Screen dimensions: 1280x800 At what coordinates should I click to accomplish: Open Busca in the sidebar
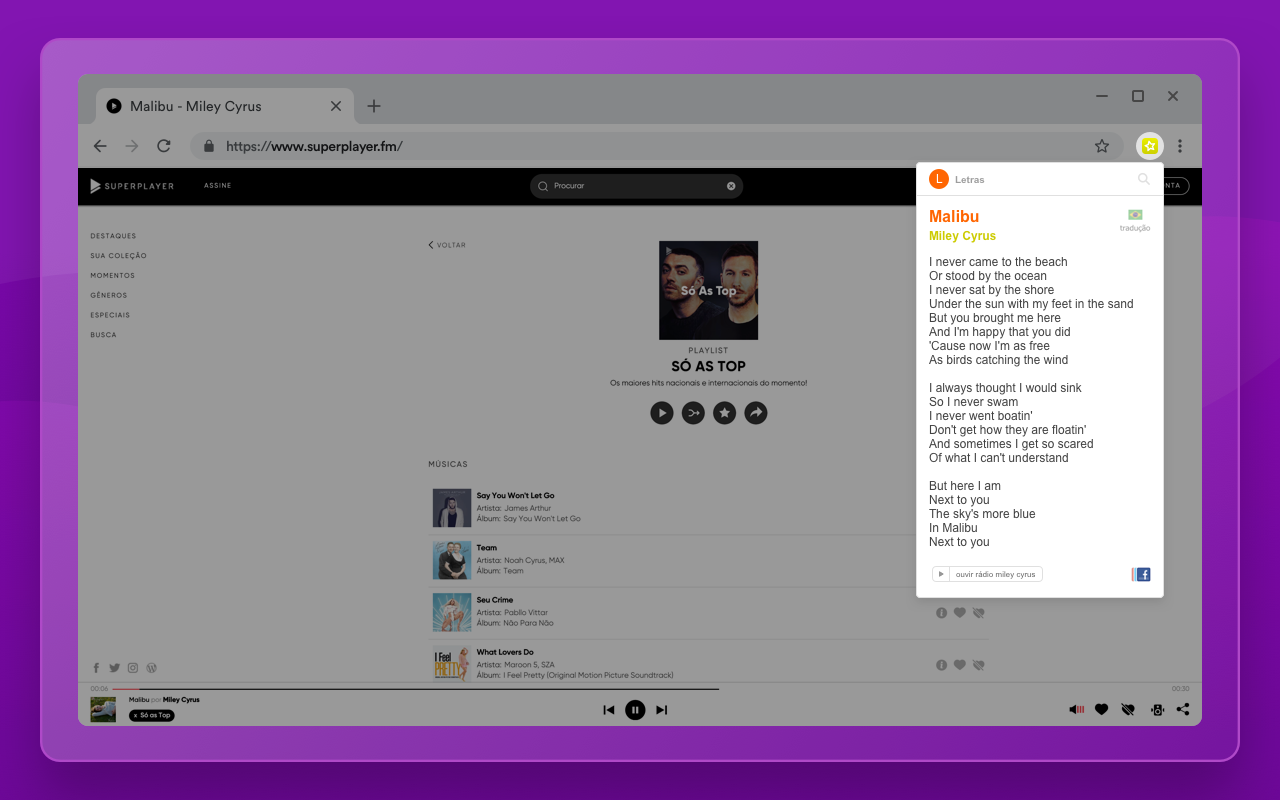(103, 335)
